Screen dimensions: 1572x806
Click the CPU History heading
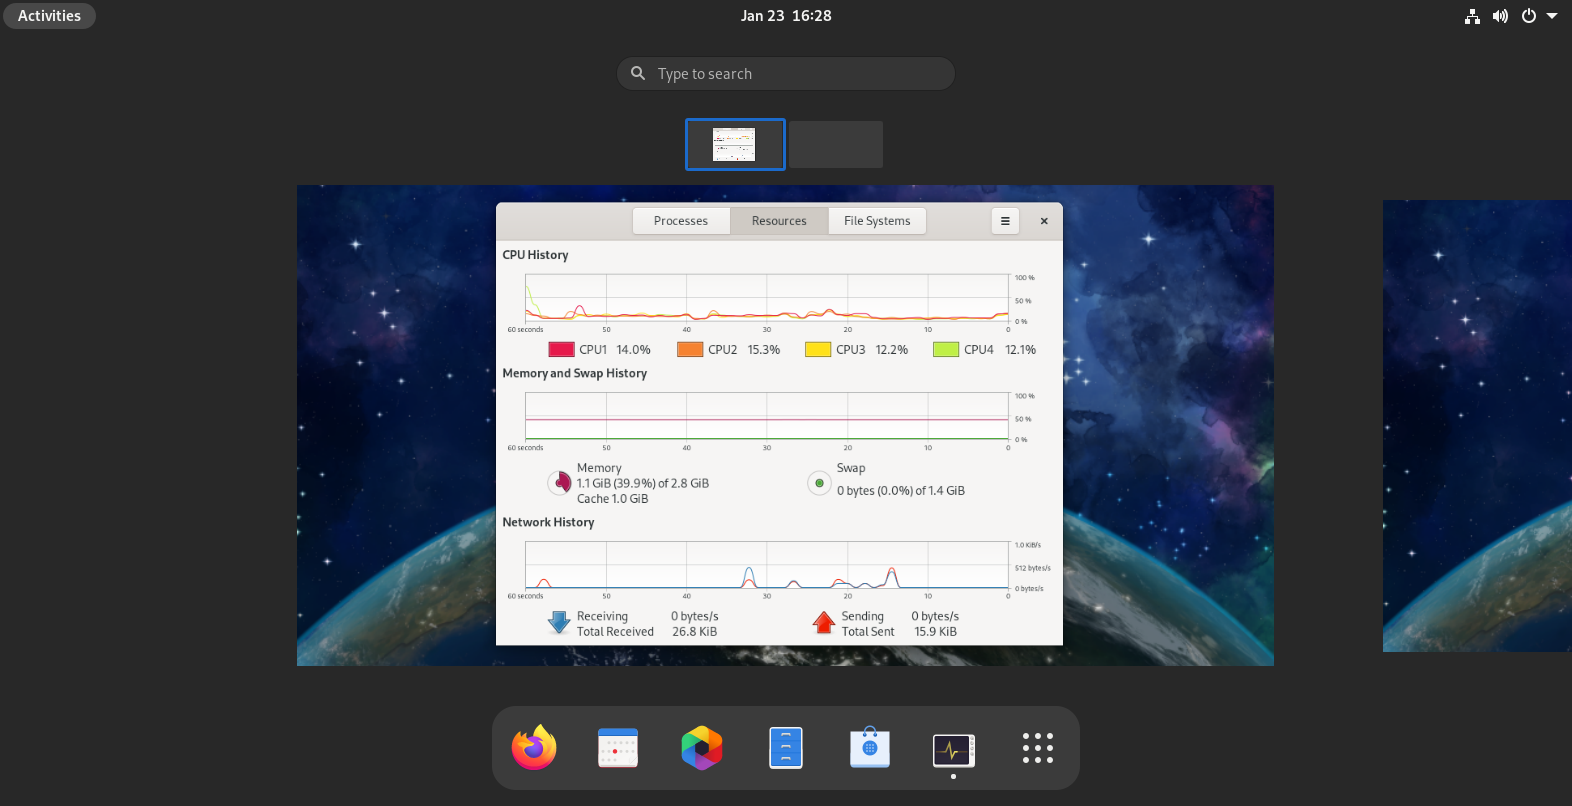[535, 255]
